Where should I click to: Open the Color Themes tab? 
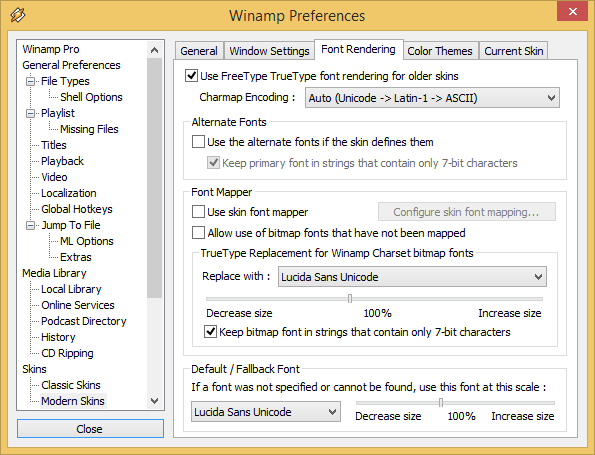tap(440, 51)
